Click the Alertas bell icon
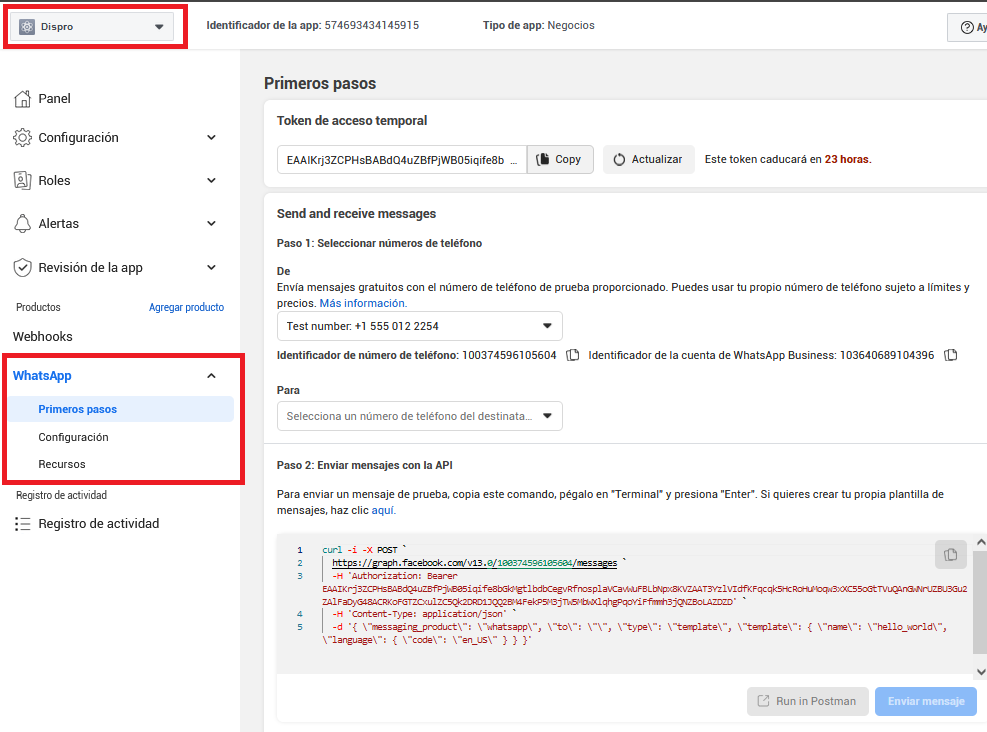Viewport: 987px width, 732px height. [22, 224]
